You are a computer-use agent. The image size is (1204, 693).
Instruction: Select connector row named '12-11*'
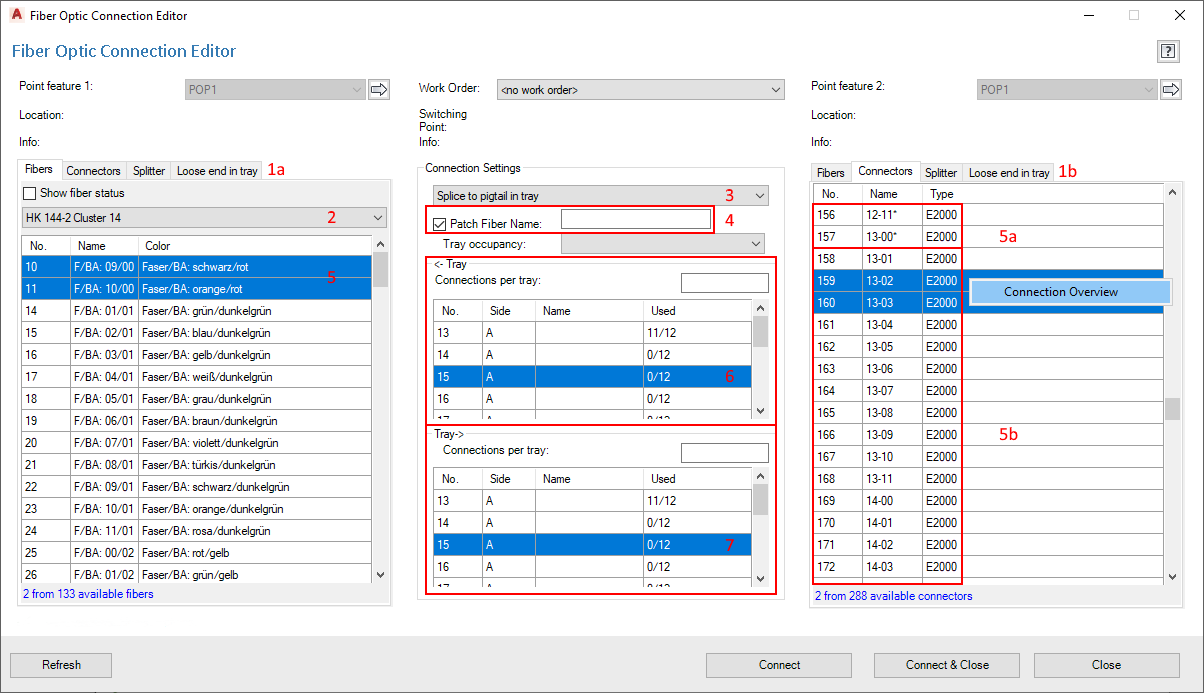click(988, 215)
